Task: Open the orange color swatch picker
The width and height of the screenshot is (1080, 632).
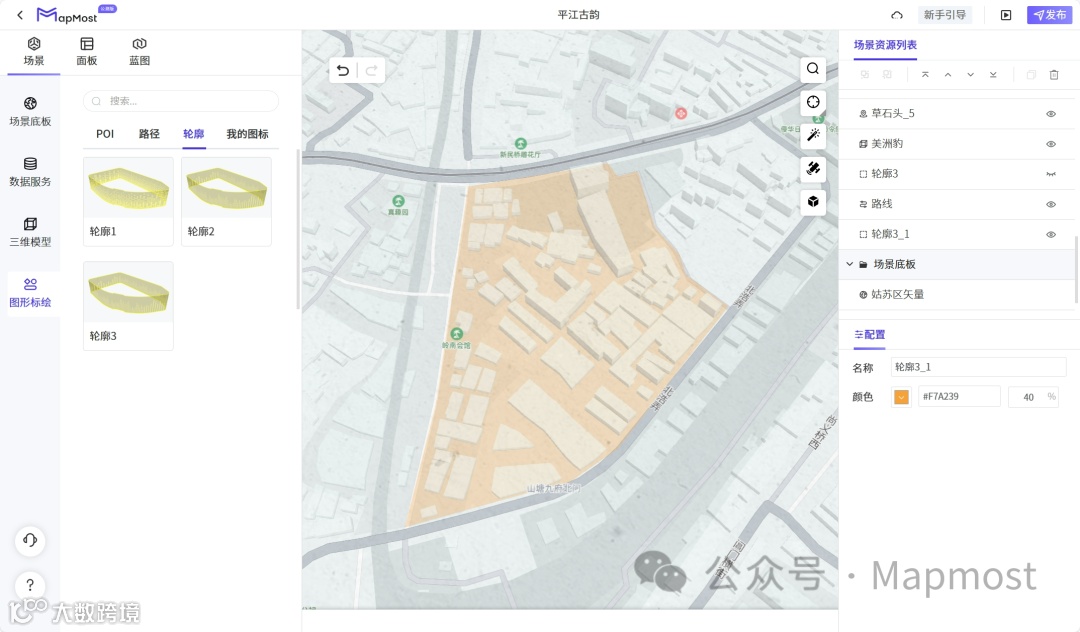Action: pos(901,397)
